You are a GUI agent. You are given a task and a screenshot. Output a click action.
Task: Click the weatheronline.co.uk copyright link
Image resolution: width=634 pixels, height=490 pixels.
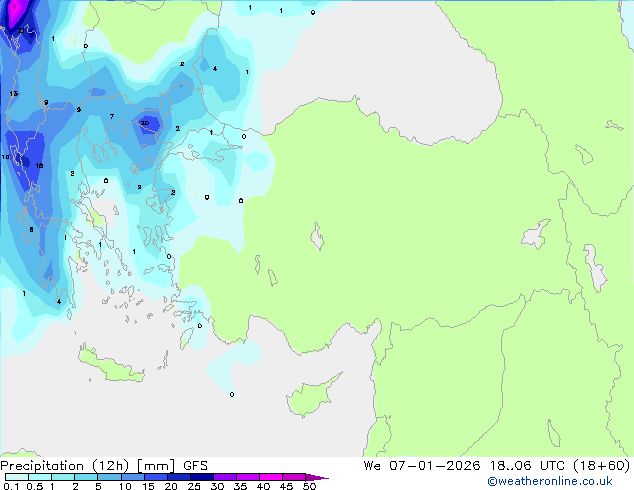550,481
